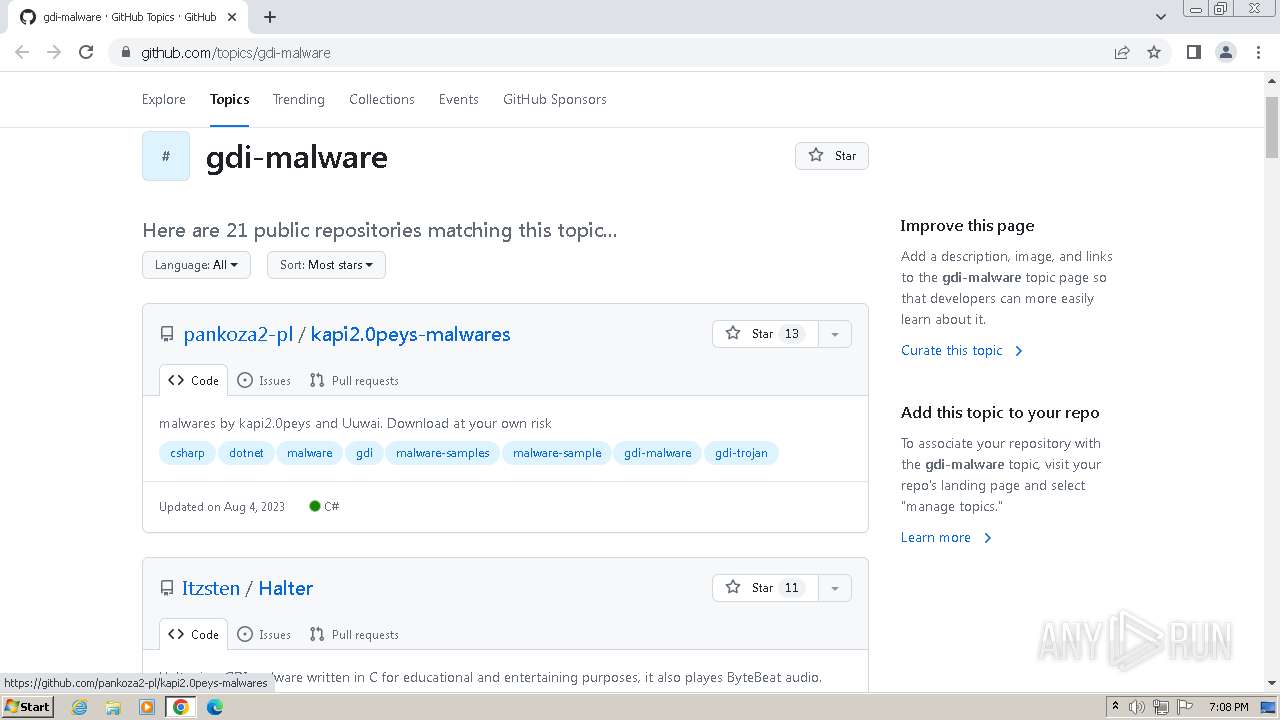Open the Halter repository link
1280x720 pixels.
pos(286,588)
